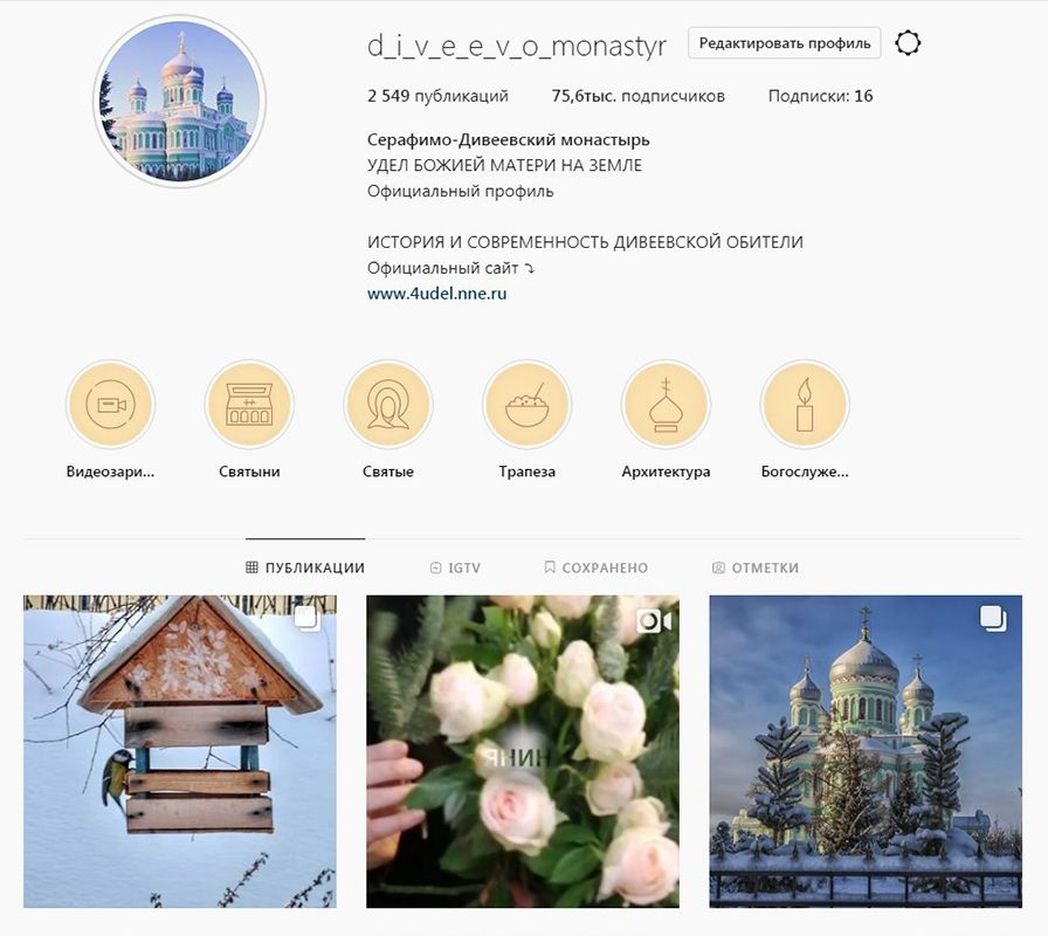Open the pink roses video thumbnail
The image size is (1048, 936).
point(523,751)
